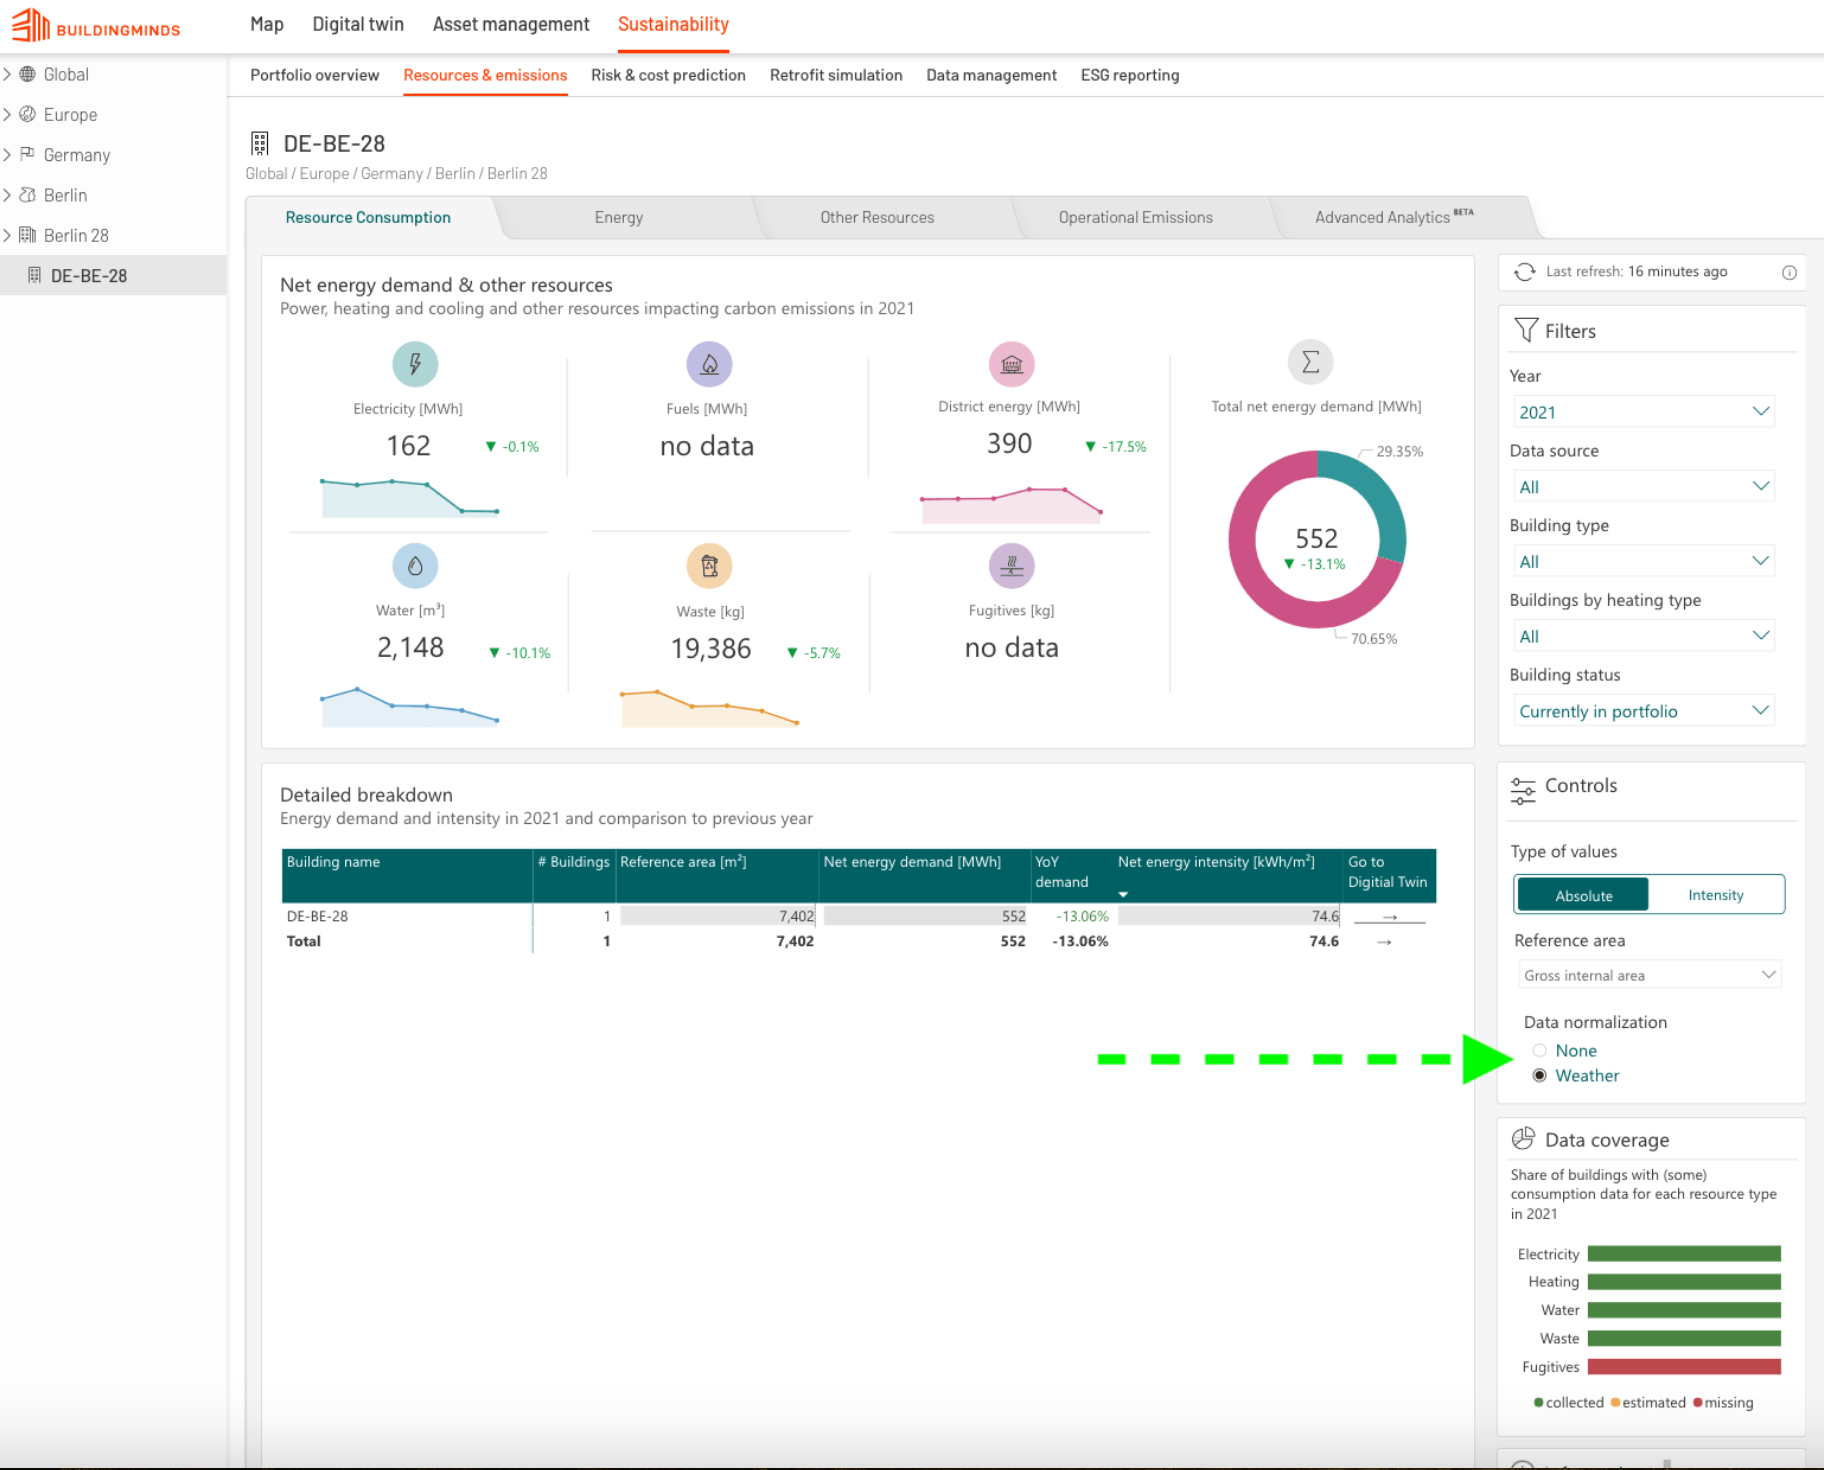1824x1470 pixels.
Task: Open ESG reporting section
Action: [x=1129, y=75]
